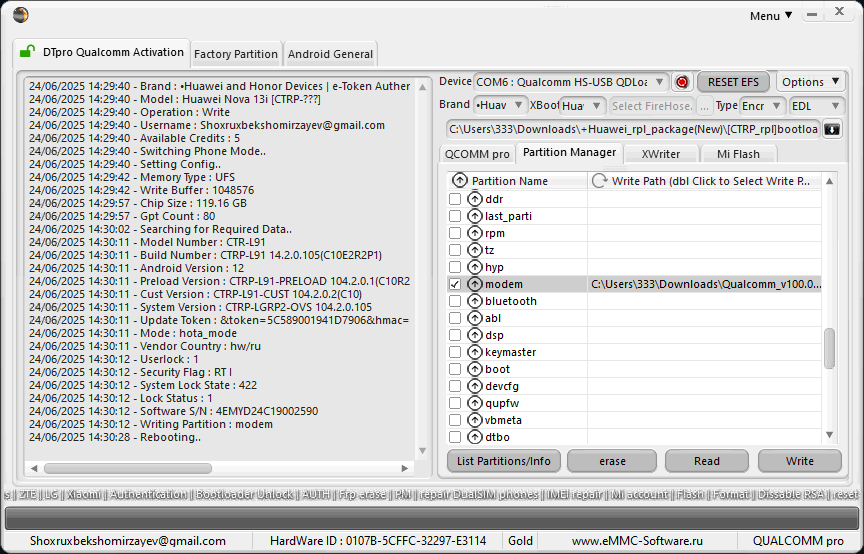
Task: Check the rpm partition checkbox
Action: tap(455, 233)
